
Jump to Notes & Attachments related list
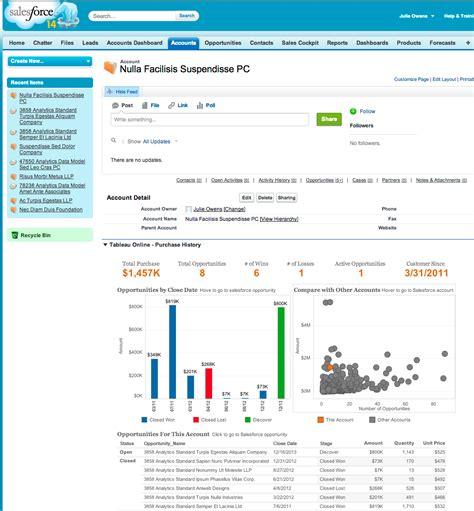(x=441, y=180)
